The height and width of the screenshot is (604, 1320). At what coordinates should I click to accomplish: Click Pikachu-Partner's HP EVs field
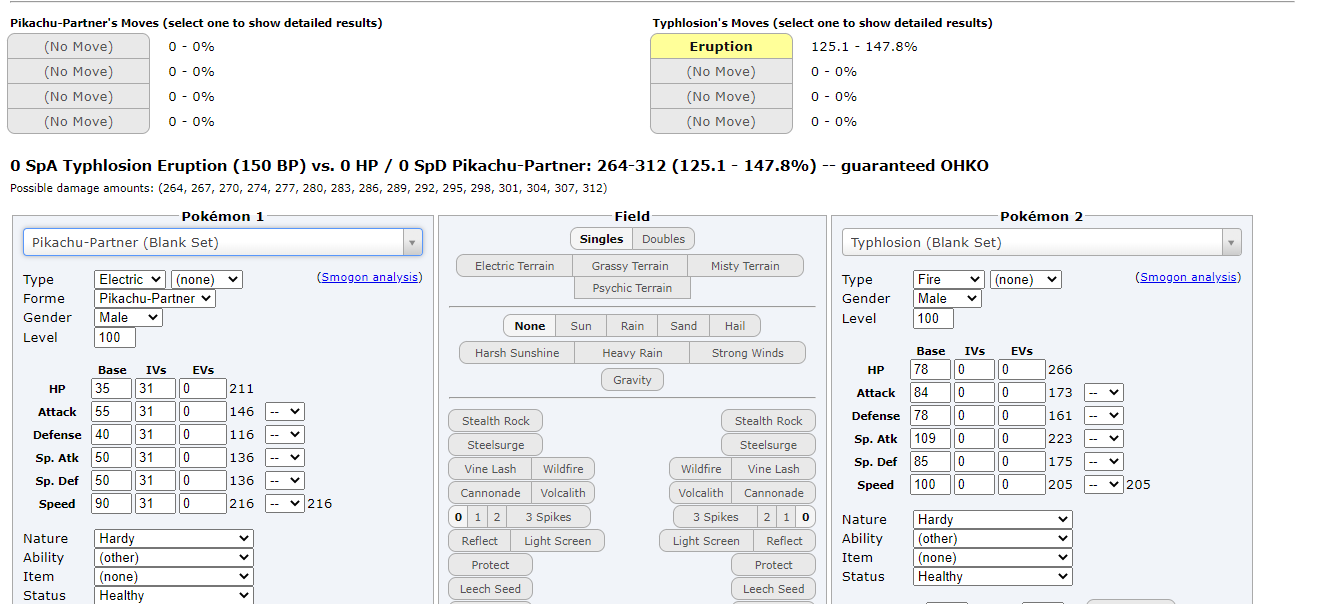click(203, 389)
